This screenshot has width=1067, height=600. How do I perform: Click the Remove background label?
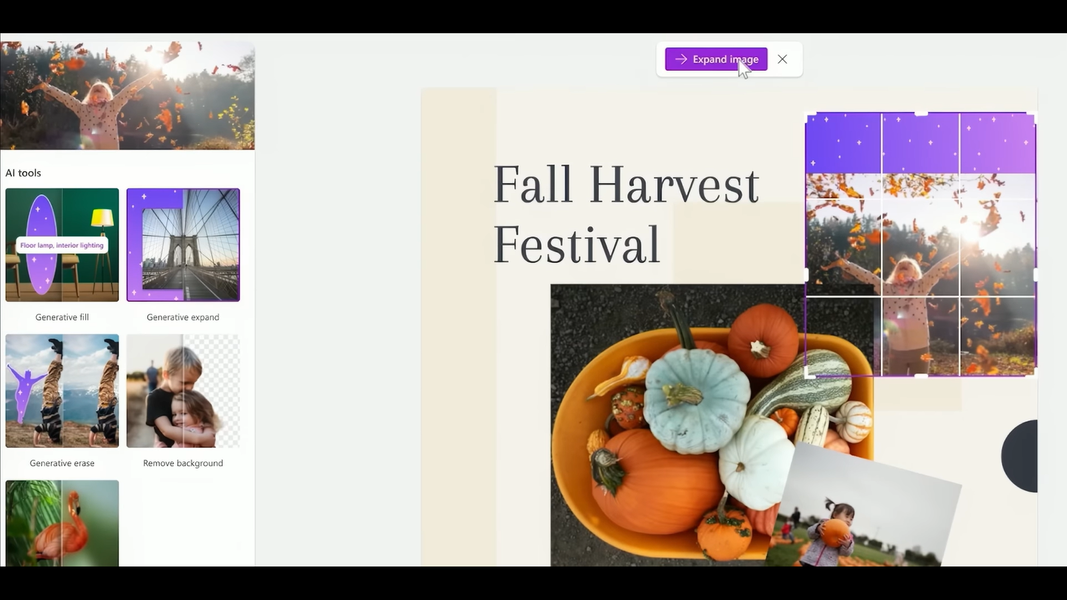pos(183,463)
